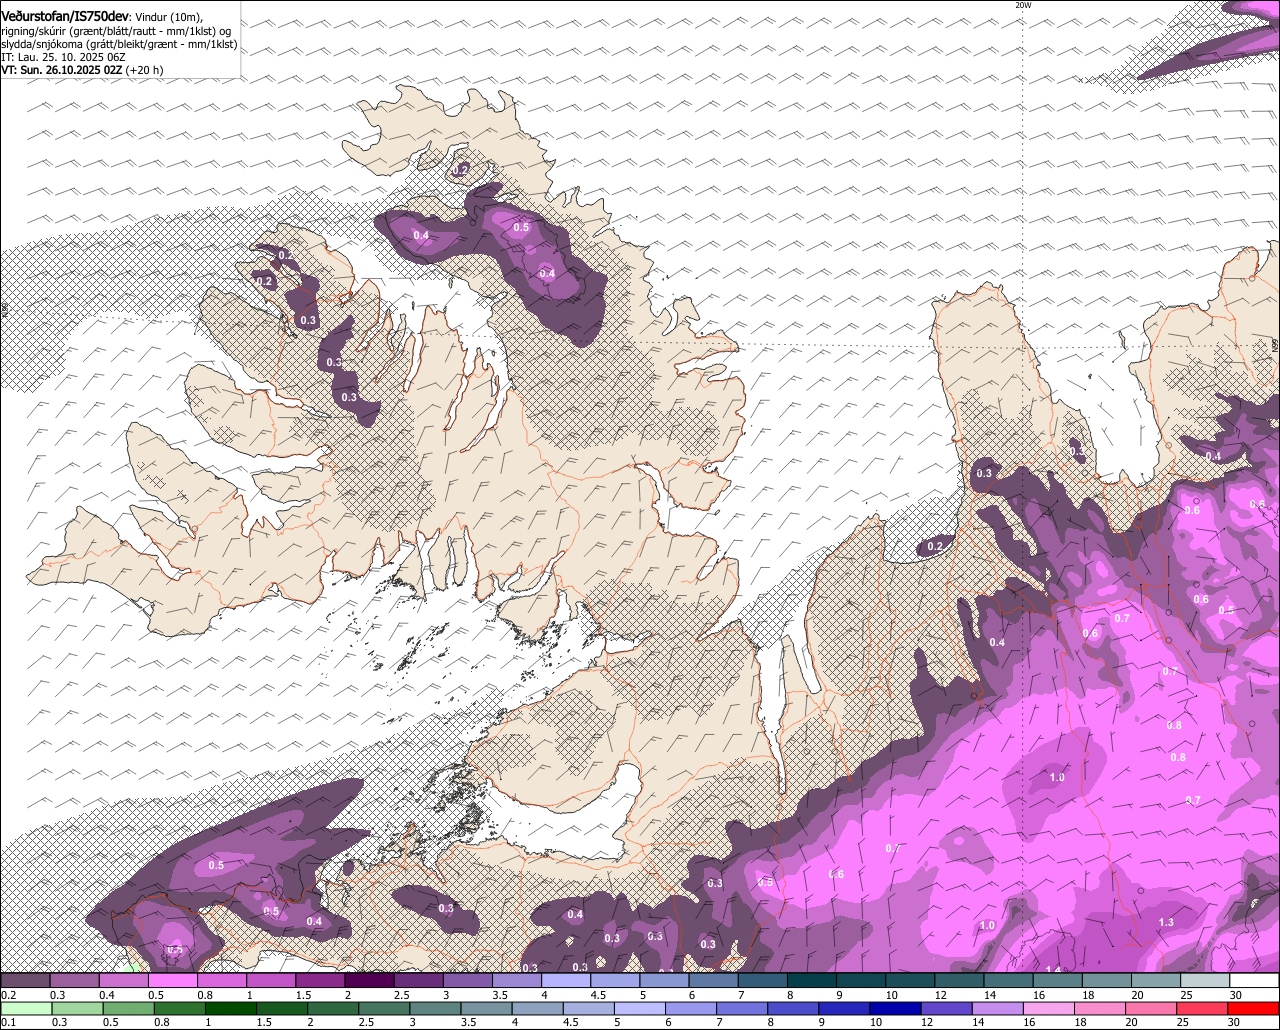Click the 1.3 precipitation value on the map
The width and height of the screenshot is (1280, 1030).
[x=1166, y=923]
